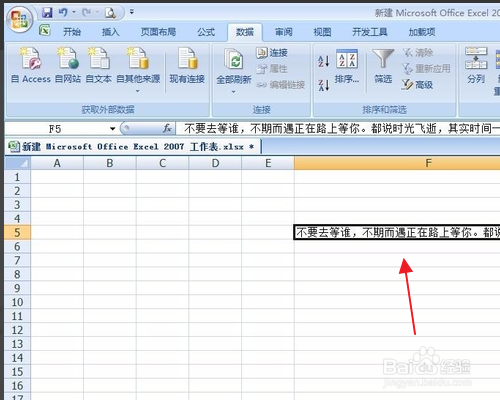Click the 获取外部数据 group label
The width and height of the screenshot is (500, 400).
(x=108, y=110)
